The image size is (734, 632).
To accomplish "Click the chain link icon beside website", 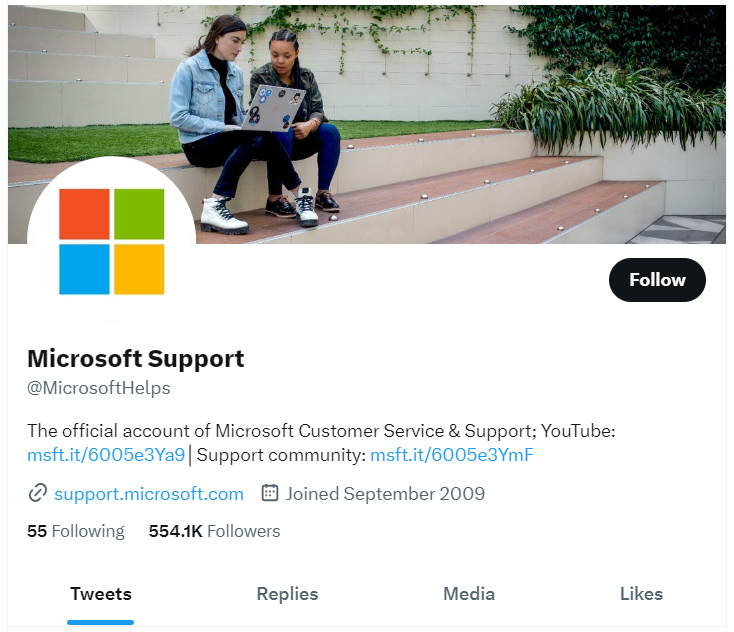I will pos(38,493).
